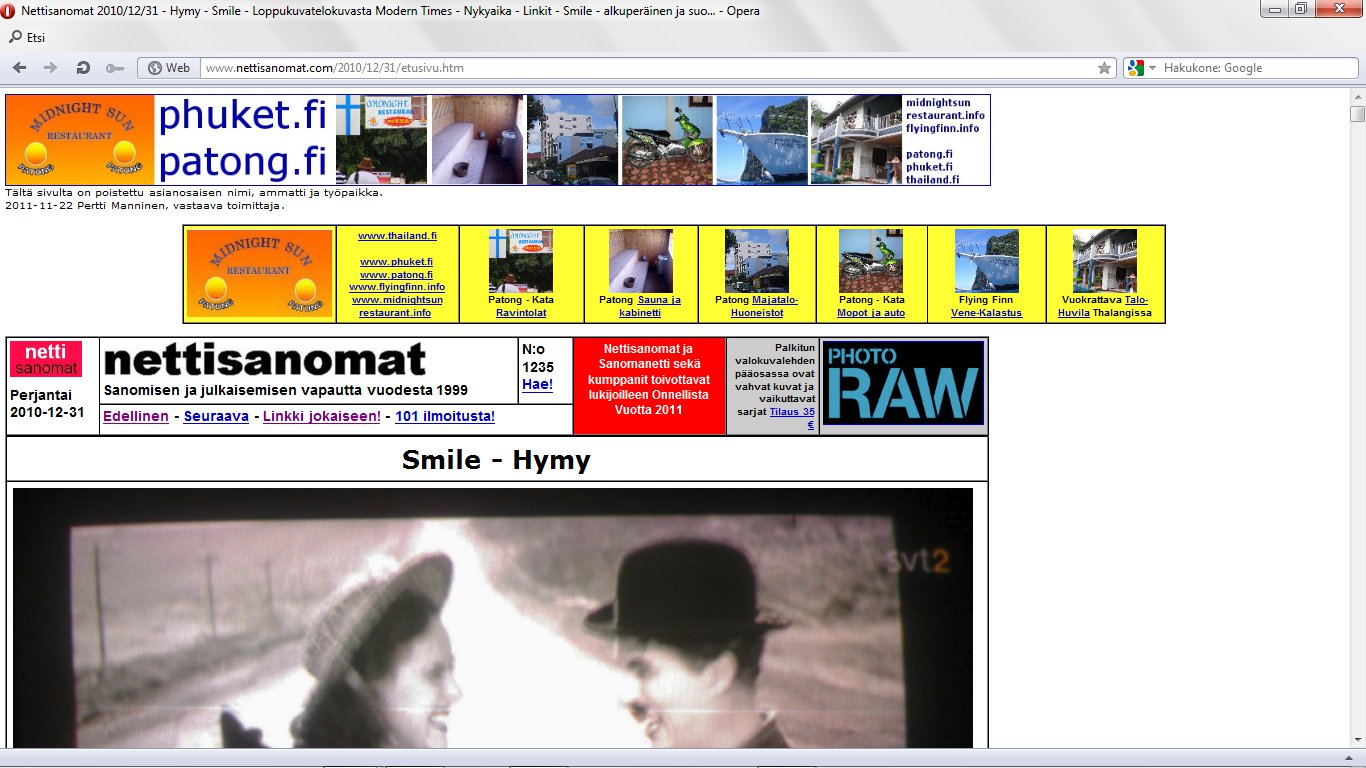Open the Mopot ja auto thumbnail
Screen dimensions: 1366x768
tap(870, 260)
